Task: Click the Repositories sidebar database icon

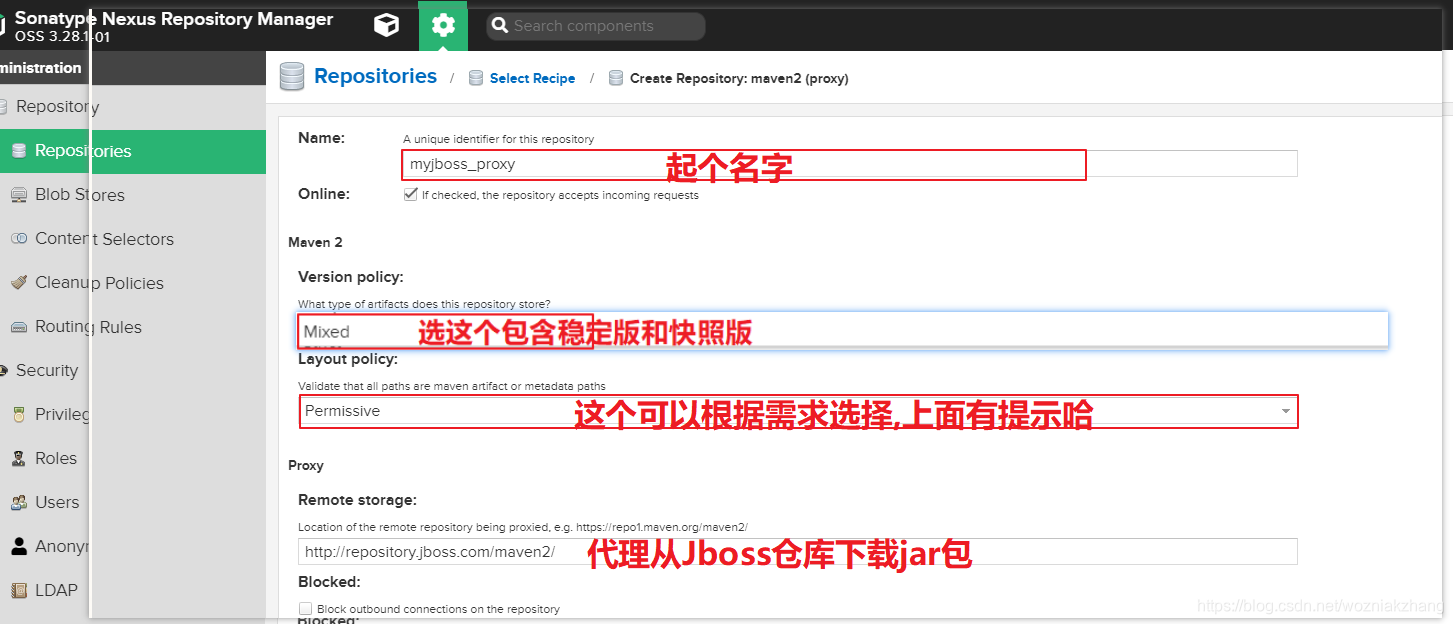Action: [18, 151]
